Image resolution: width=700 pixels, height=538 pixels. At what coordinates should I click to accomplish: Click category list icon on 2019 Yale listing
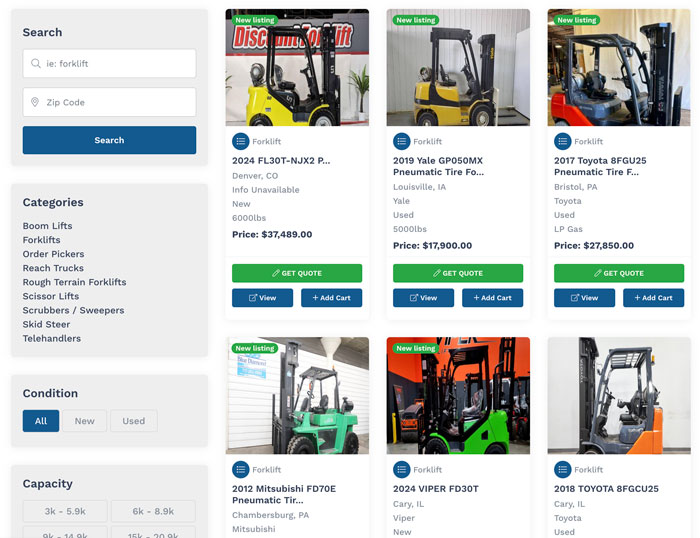pyautogui.click(x=401, y=142)
